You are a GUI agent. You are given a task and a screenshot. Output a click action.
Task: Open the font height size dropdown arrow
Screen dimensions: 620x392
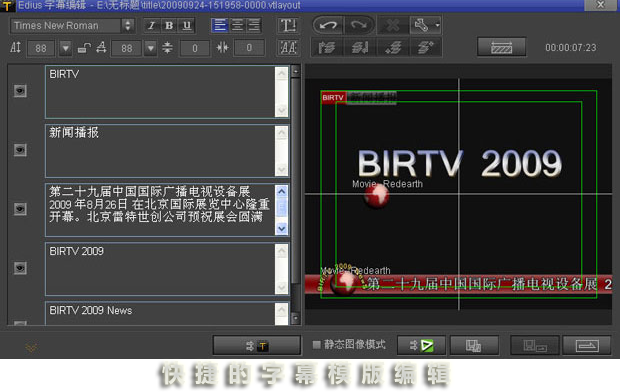pyautogui.click(x=66, y=48)
